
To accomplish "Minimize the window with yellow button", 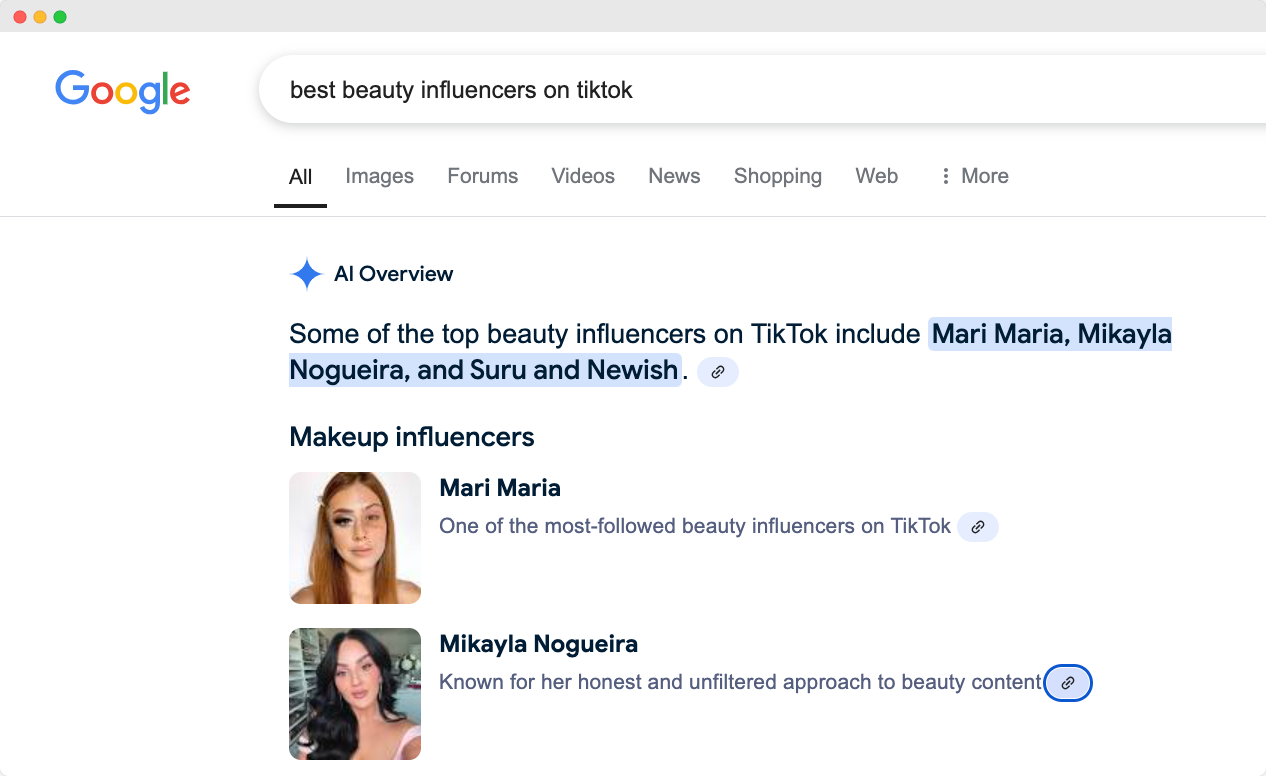I will point(40,17).
